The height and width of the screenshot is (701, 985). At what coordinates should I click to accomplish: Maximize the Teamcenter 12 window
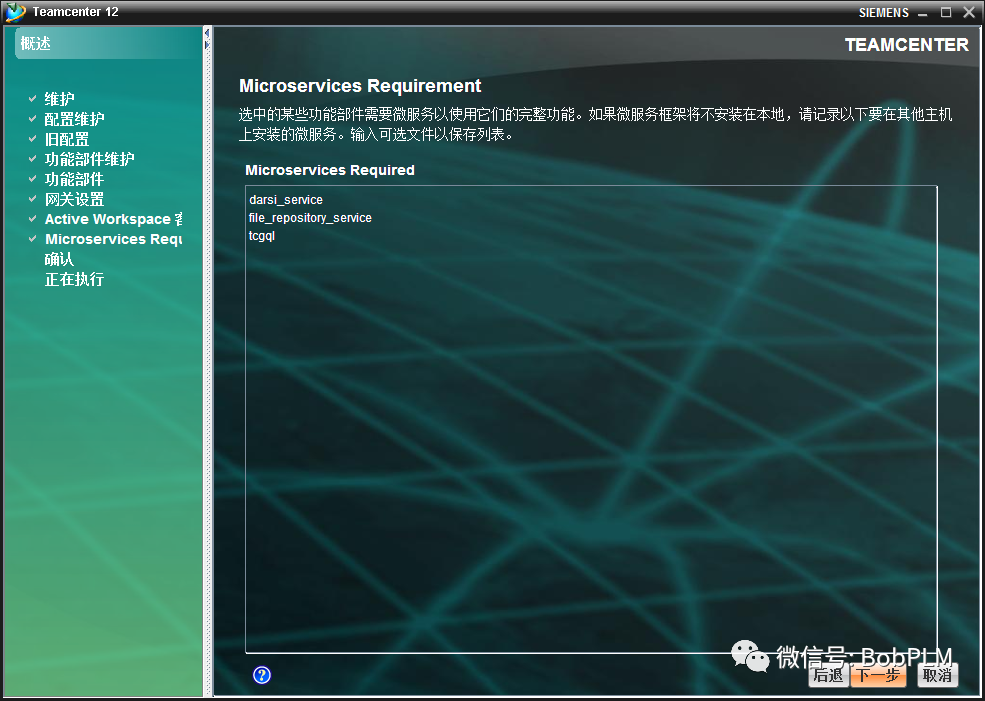point(946,12)
